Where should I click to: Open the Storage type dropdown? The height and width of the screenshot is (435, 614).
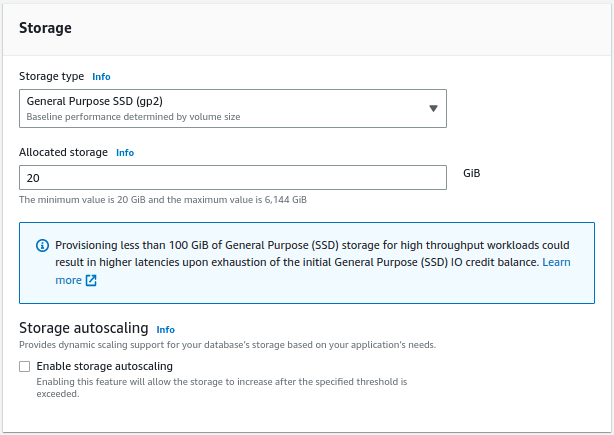click(x=233, y=108)
